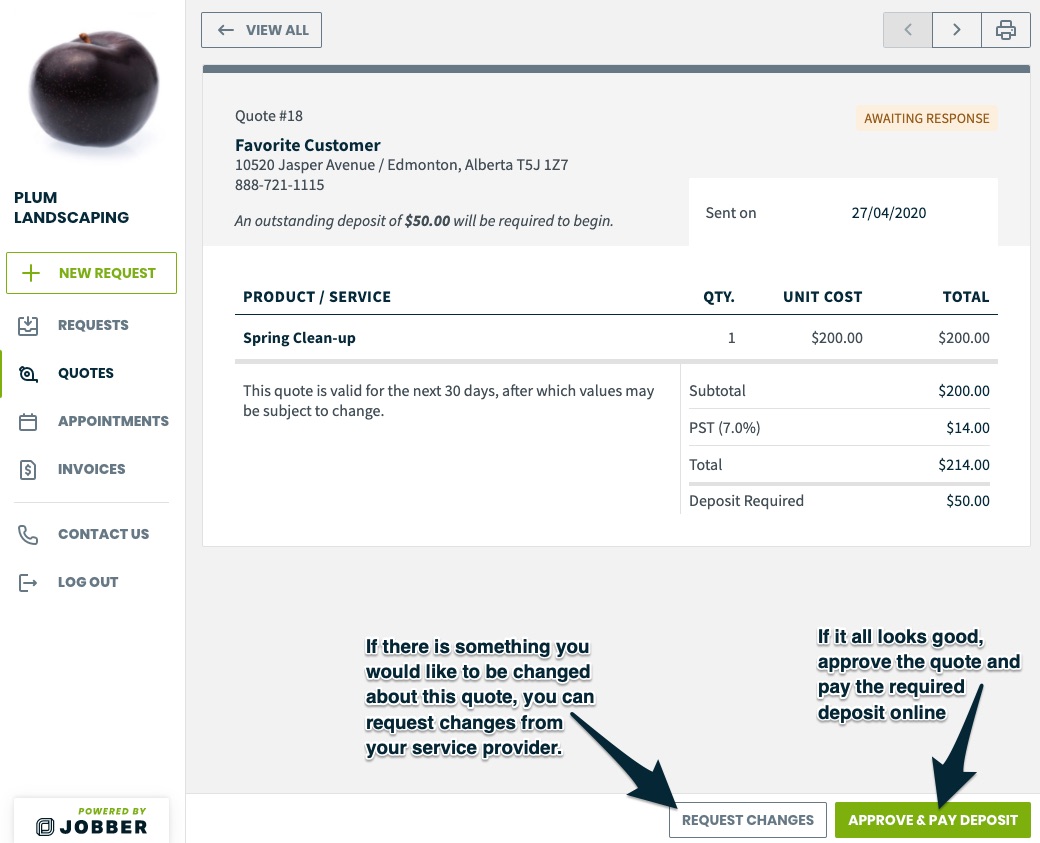Screen dimensions: 1040x843
Task: Go to the next quote arrow
Action: pyautogui.click(x=956, y=30)
